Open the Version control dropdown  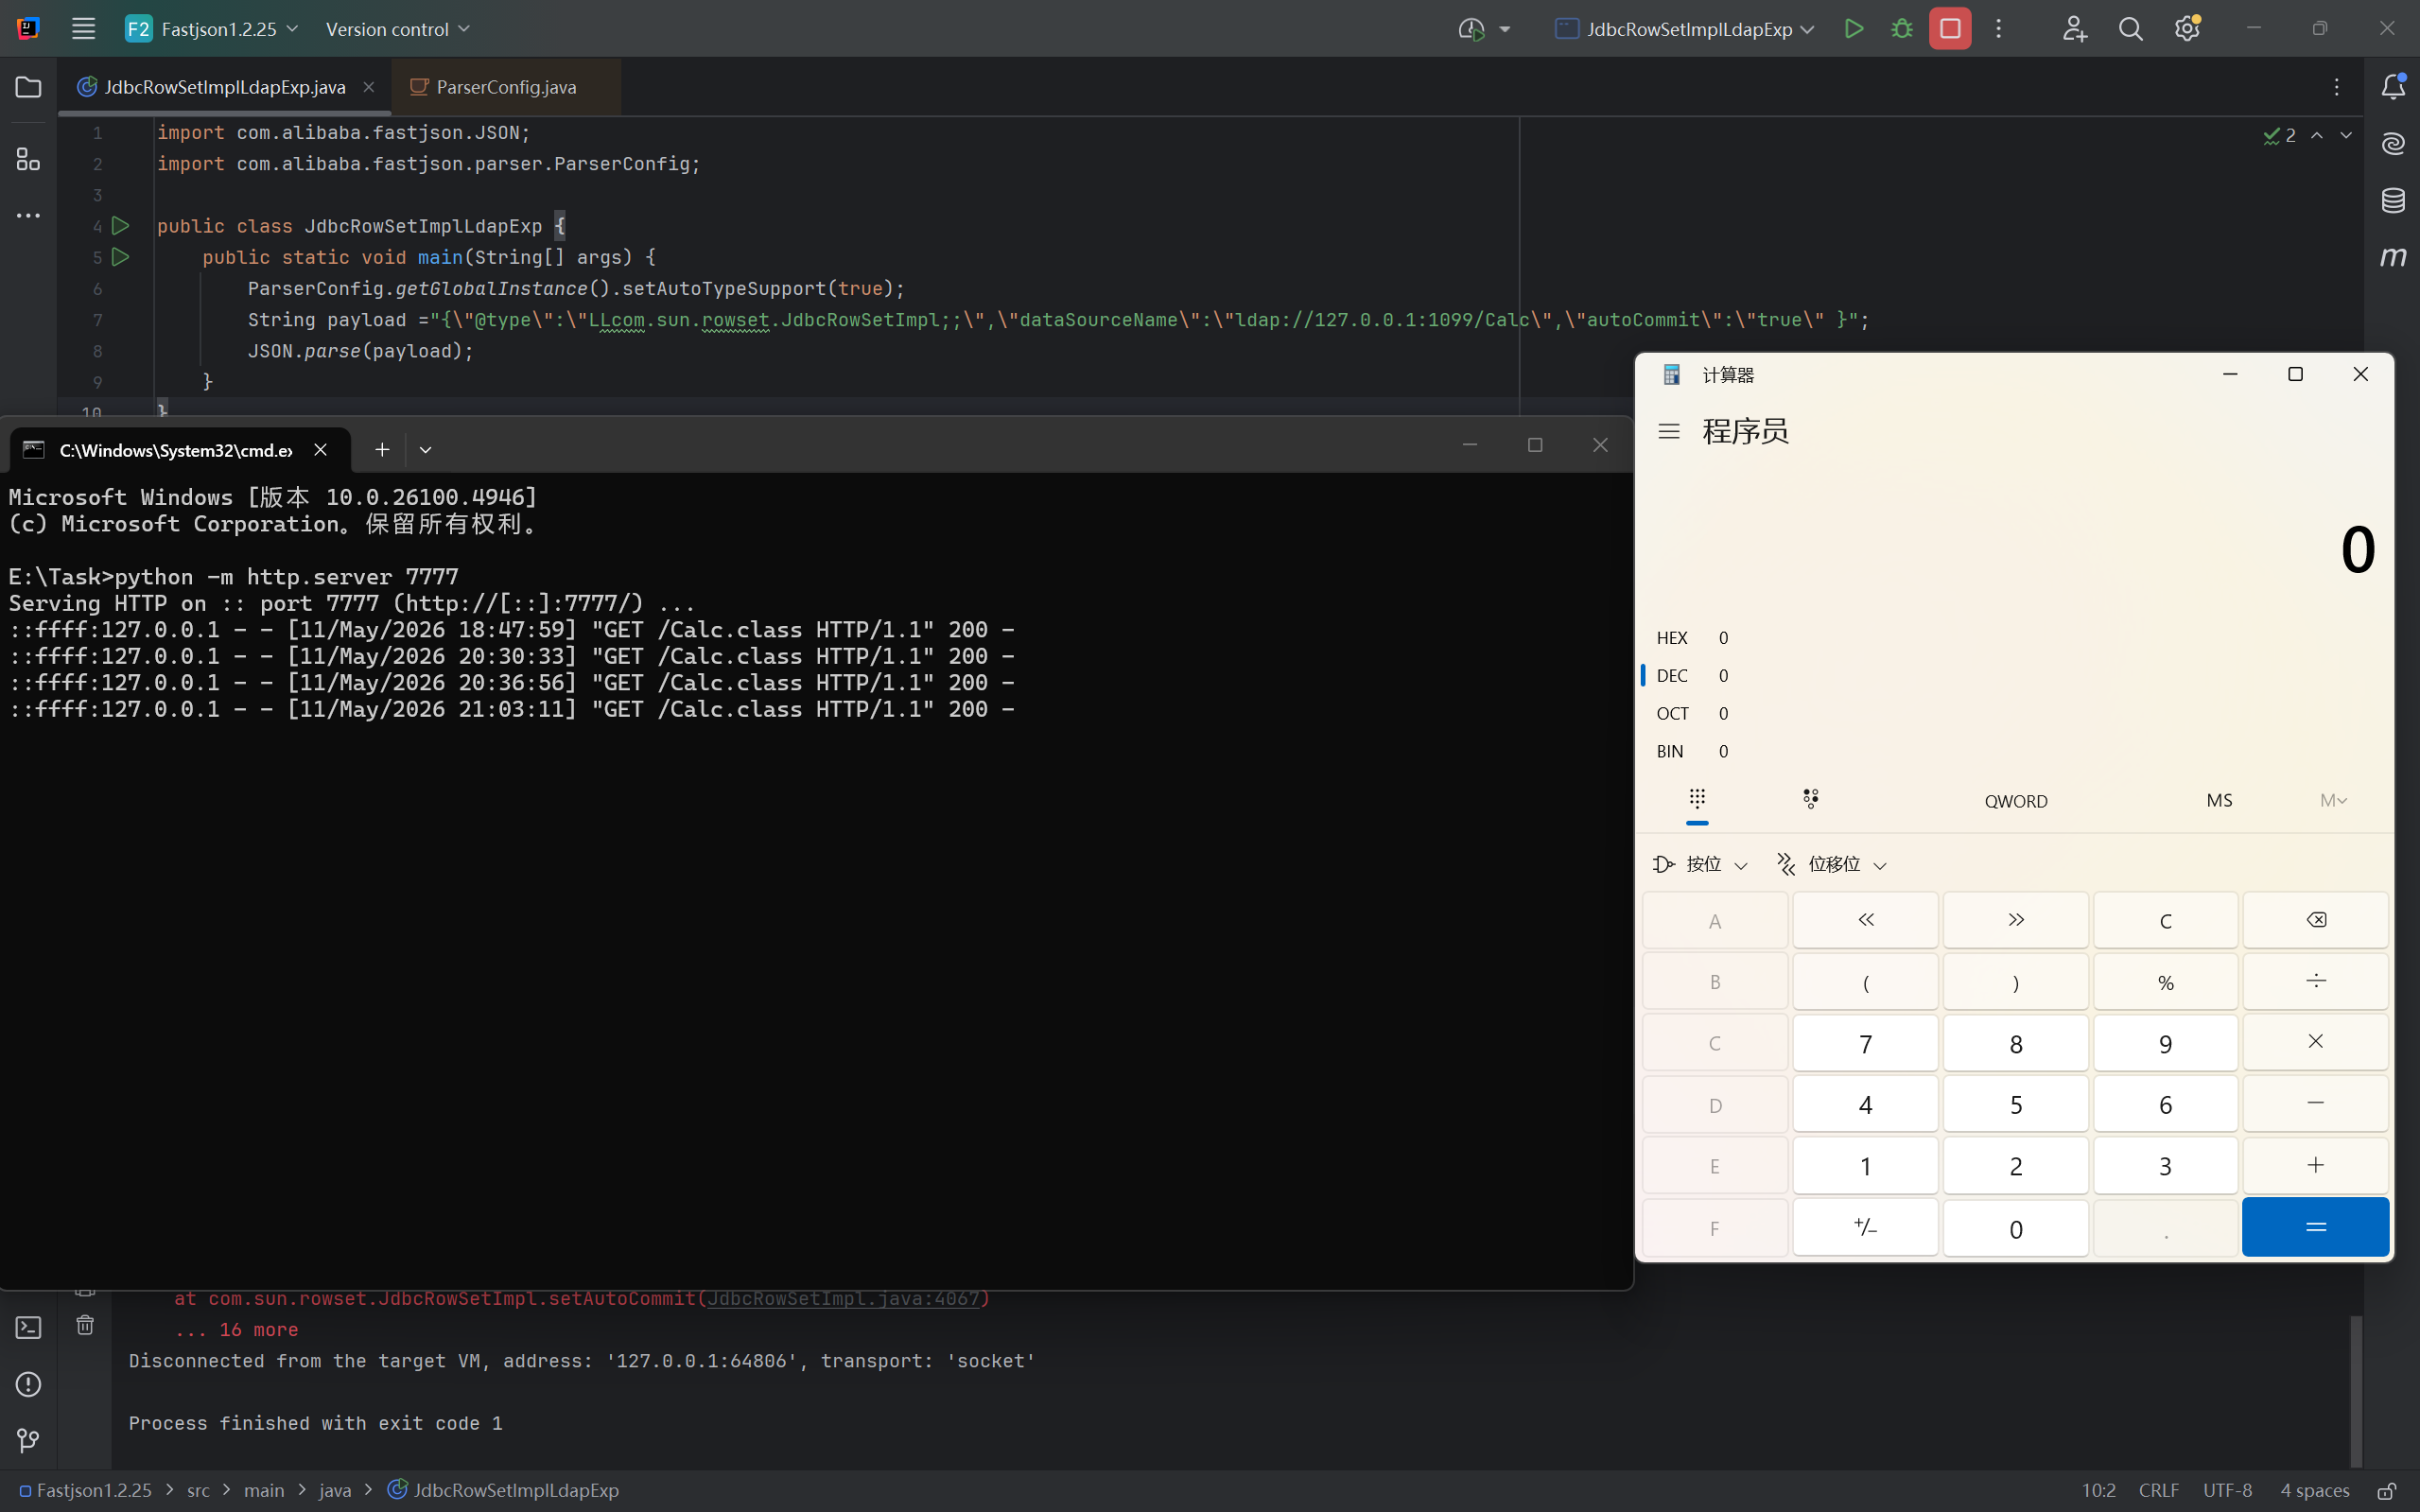[x=397, y=29]
